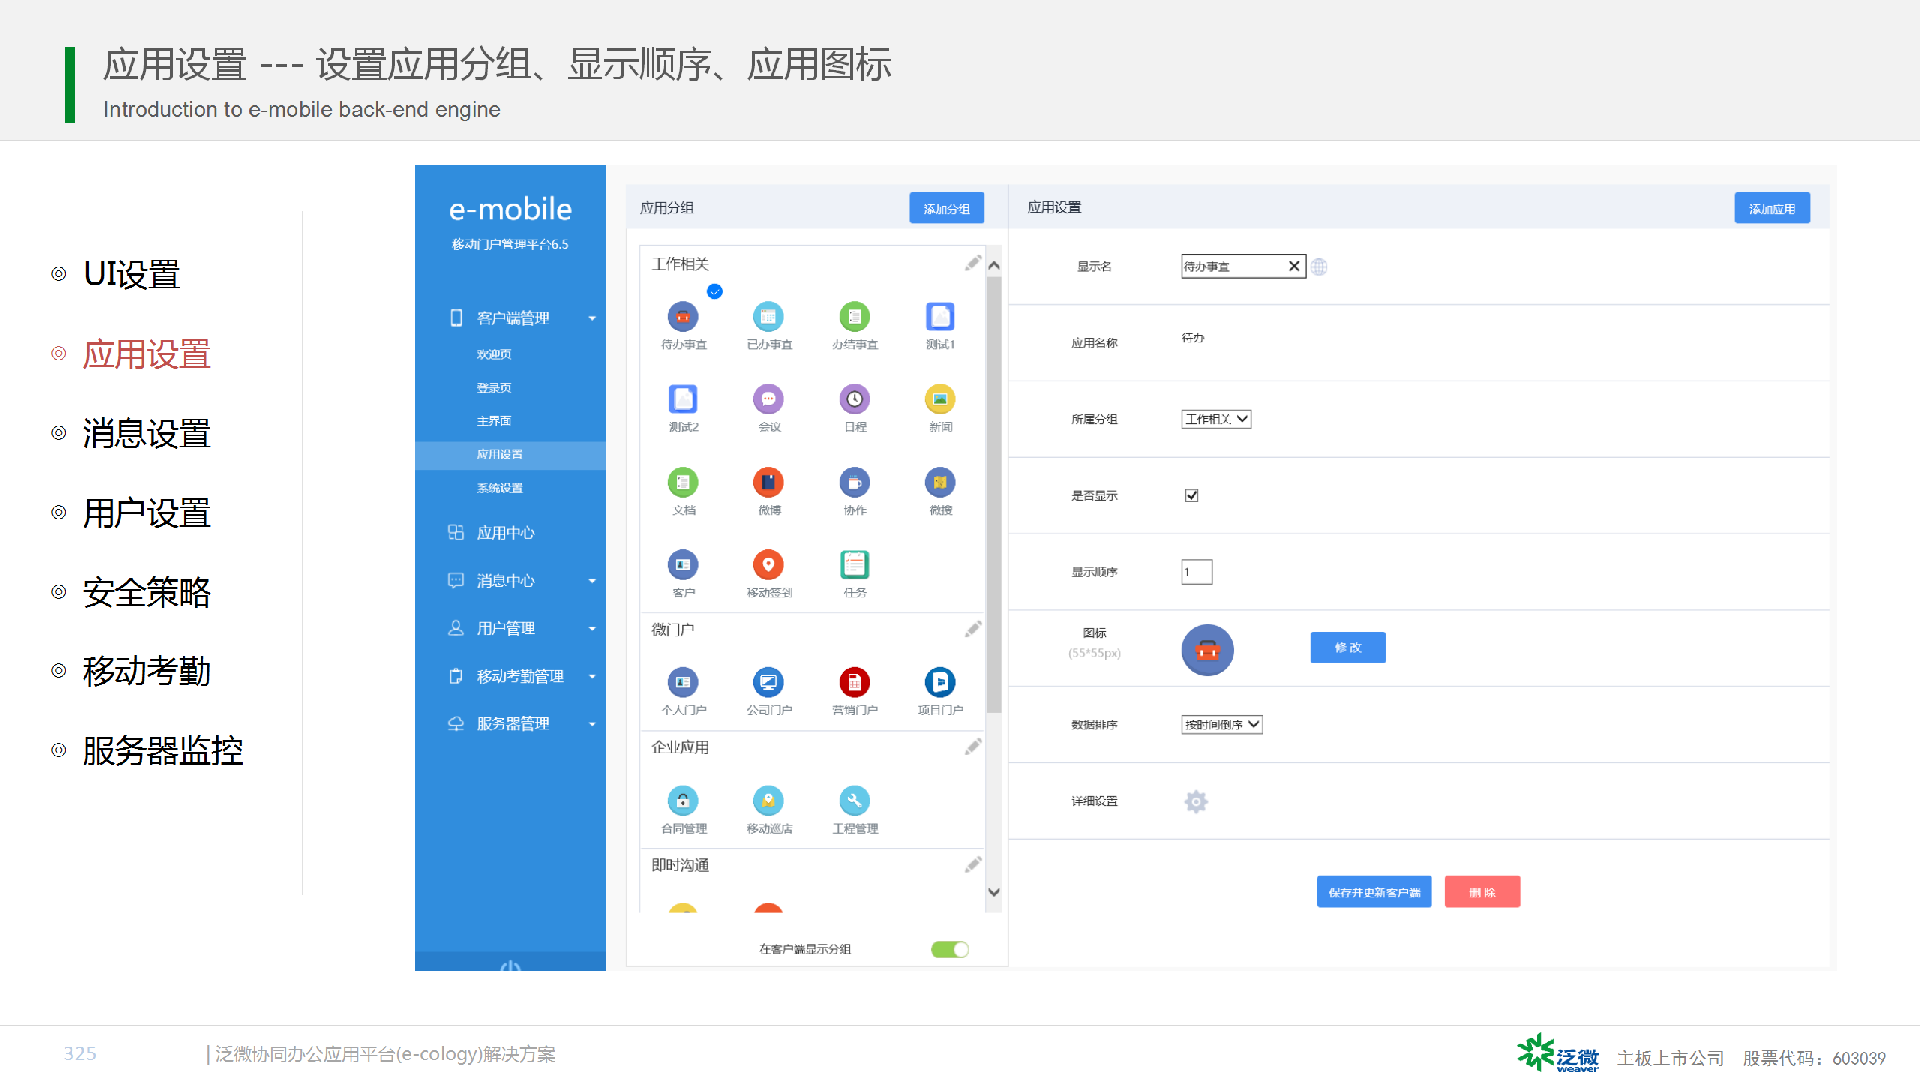Edit the 企业应用 group with pencil icon
The image size is (1920, 1080).
tap(973, 747)
